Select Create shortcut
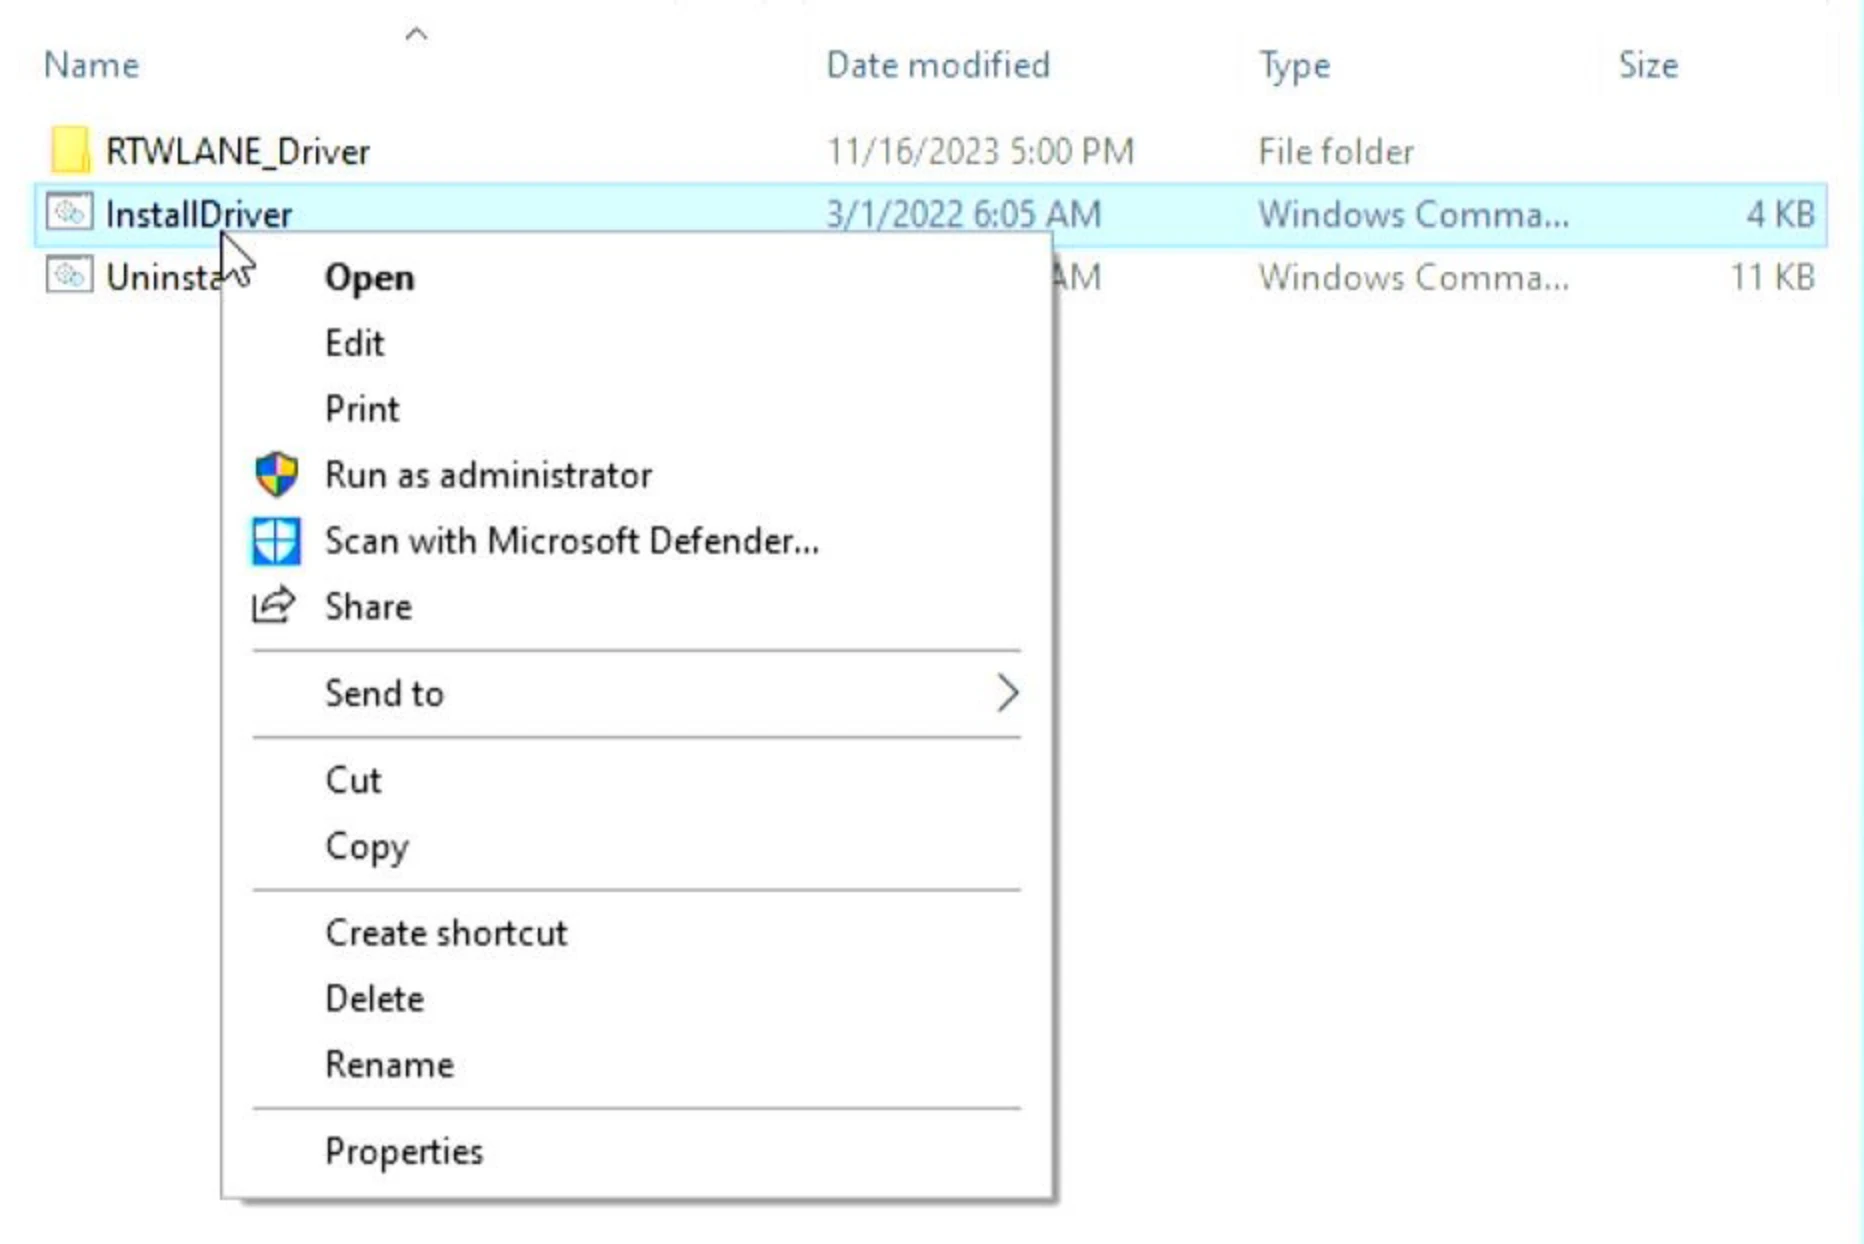1864x1244 pixels. pyautogui.click(x=446, y=933)
